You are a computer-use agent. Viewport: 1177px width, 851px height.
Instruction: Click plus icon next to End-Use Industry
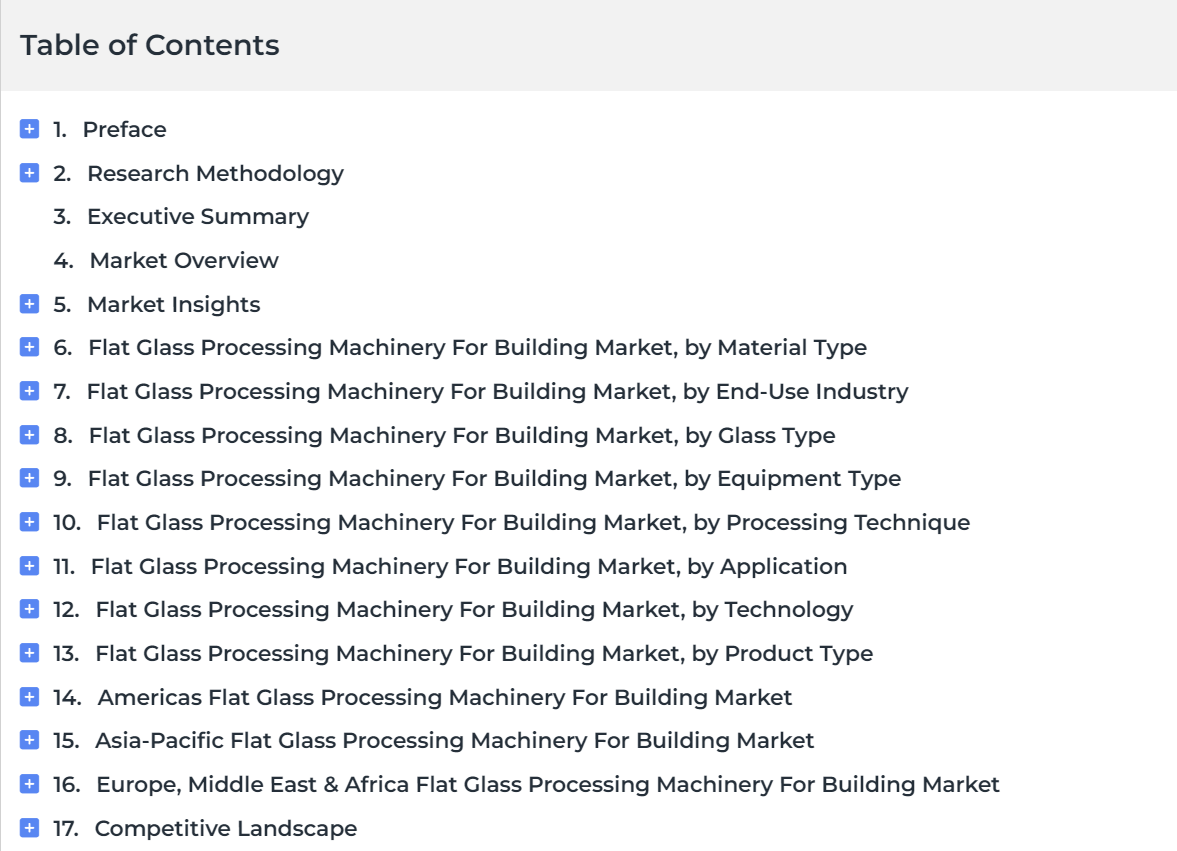pyautogui.click(x=29, y=391)
